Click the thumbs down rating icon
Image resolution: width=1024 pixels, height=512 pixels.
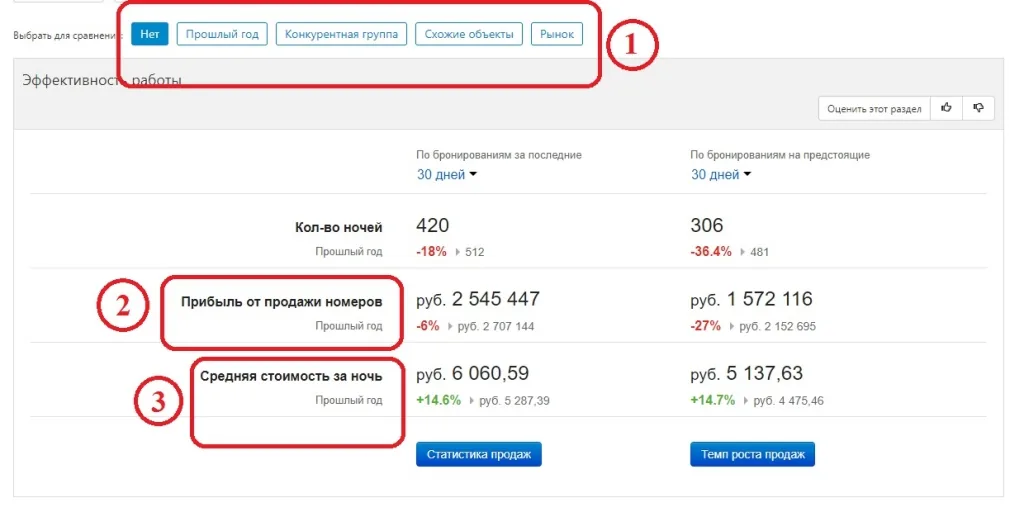coord(978,108)
